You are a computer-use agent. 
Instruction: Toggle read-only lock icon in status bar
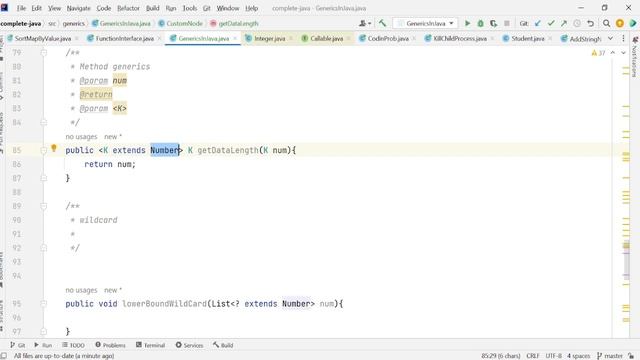[631, 356]
